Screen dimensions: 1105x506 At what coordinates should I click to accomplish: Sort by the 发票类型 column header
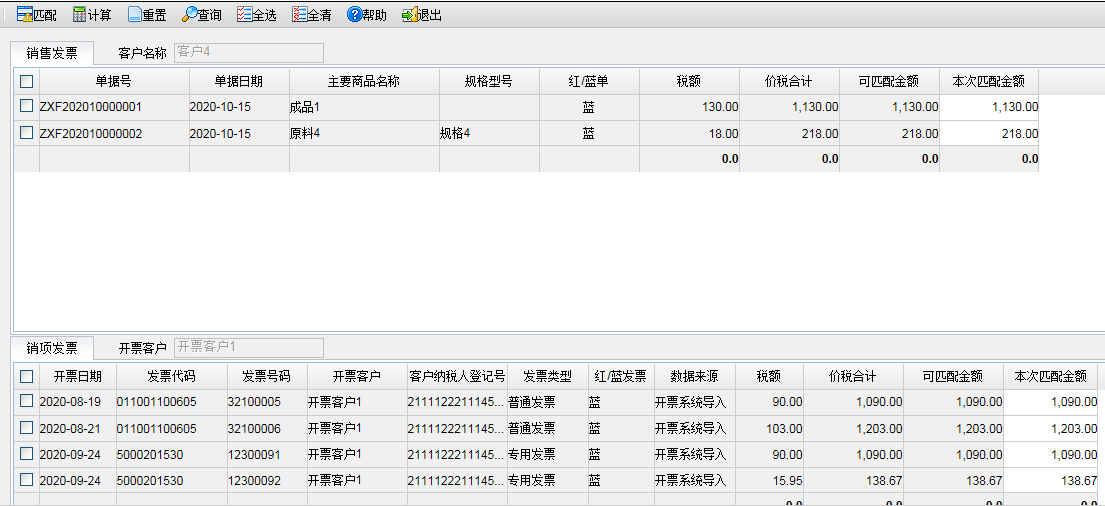(x=547, y=376)
